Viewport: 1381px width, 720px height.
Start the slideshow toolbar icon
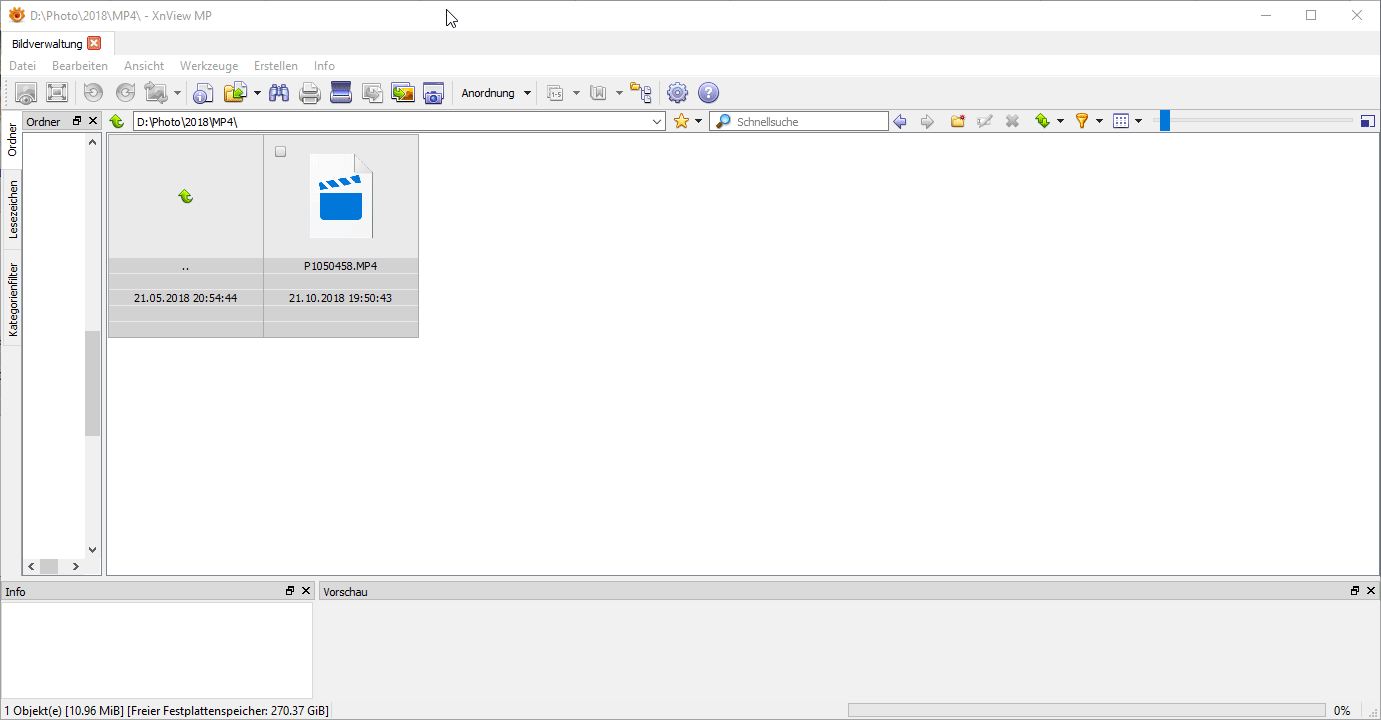pos(403,93)
